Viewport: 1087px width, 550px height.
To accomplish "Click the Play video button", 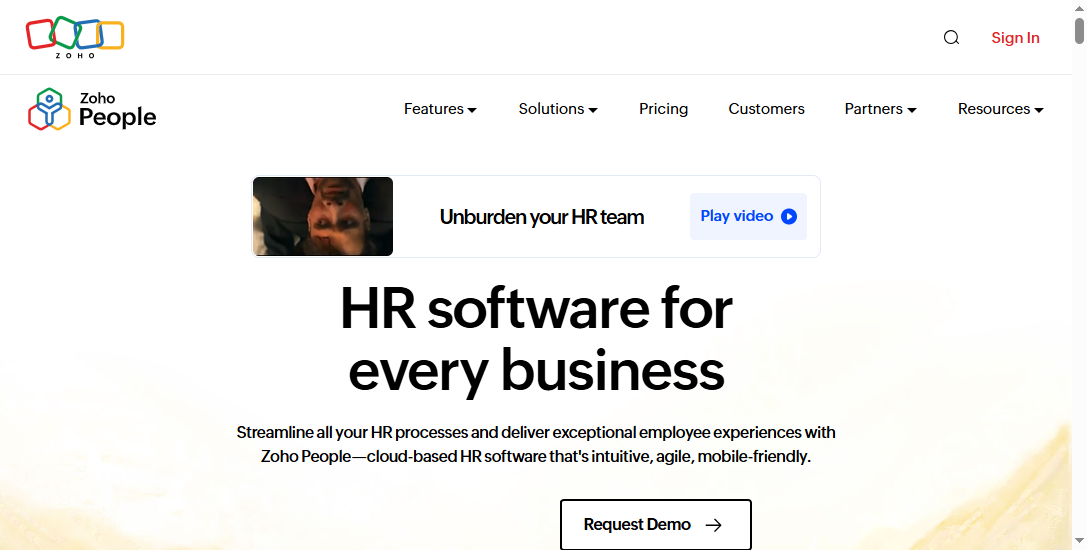I will (x=748, y=216).
